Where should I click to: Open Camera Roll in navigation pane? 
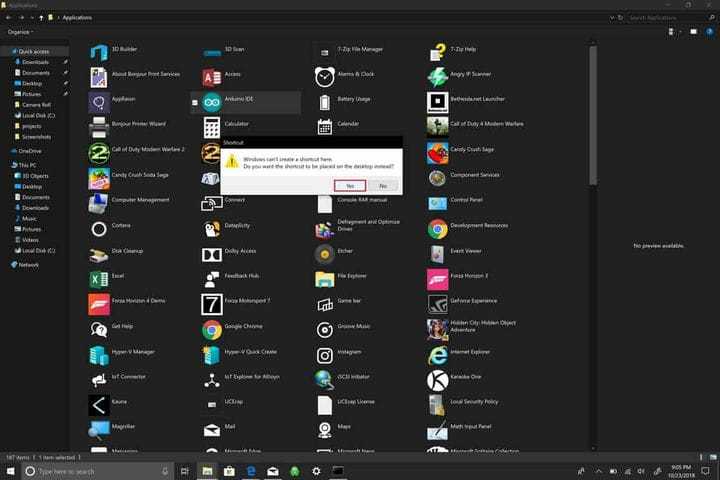36,105
